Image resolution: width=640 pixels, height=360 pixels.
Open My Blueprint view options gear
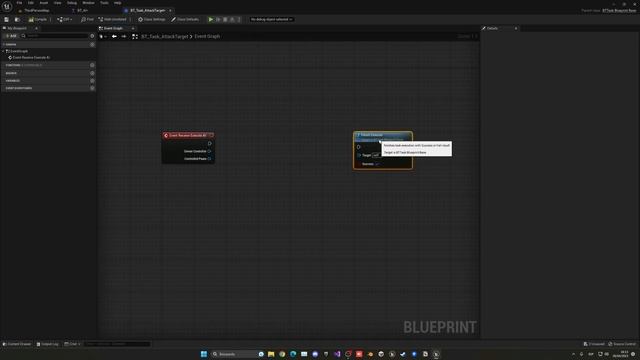click(x=92, y=36)
